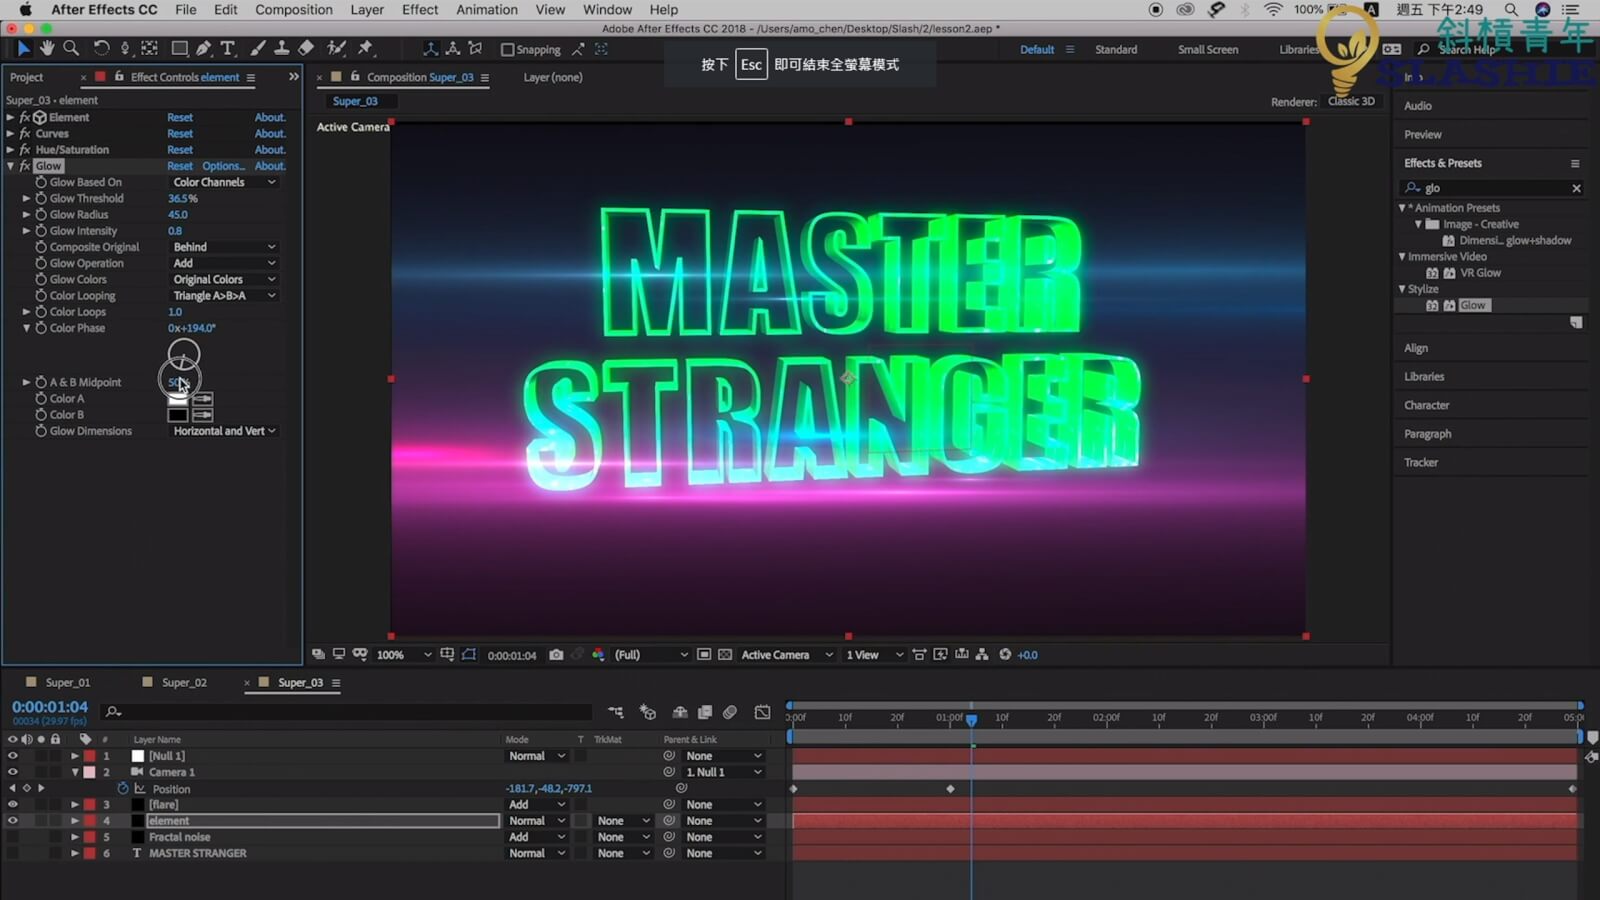Open the Glow Based On dropdown
The width and height of the screenshot is (1600, 900).
click(x=224, y=182)
